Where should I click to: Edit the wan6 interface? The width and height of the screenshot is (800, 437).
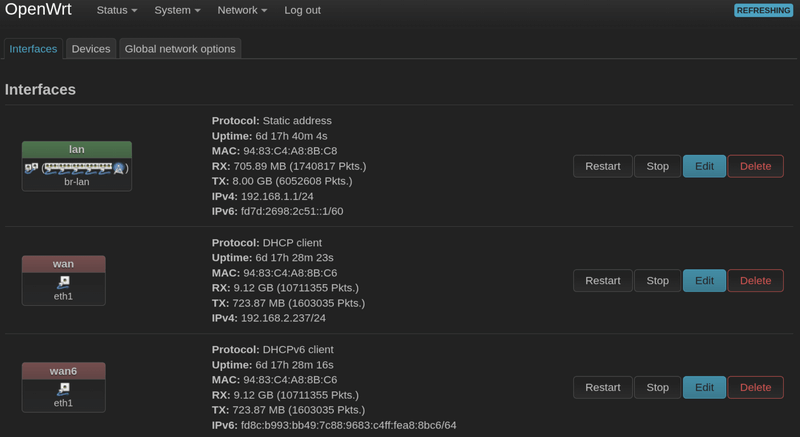pyautogui.click(x=704, y=387)
